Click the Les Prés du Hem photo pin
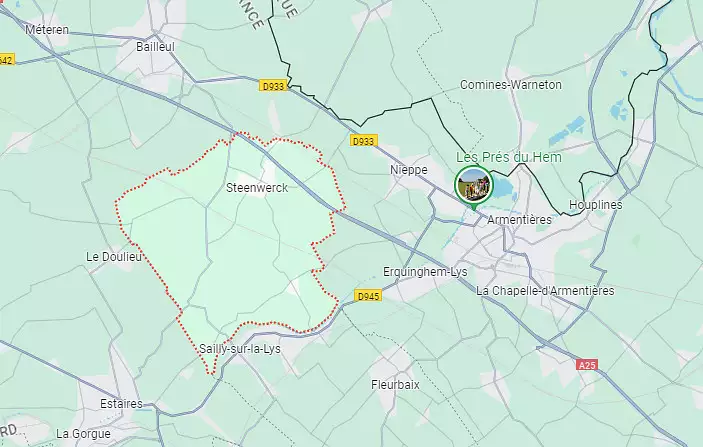Screen dimensions: 703x447 pyautogui.click(x=473, y=185)
